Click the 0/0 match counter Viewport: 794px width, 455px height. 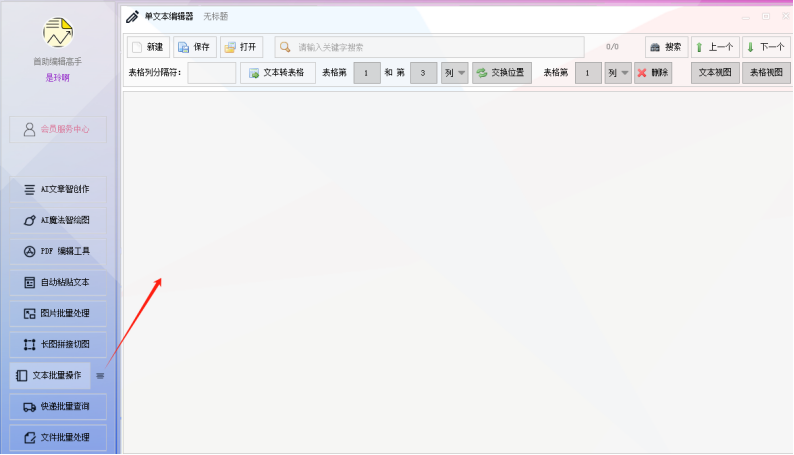pyautogui.click(x=612, y=47)
